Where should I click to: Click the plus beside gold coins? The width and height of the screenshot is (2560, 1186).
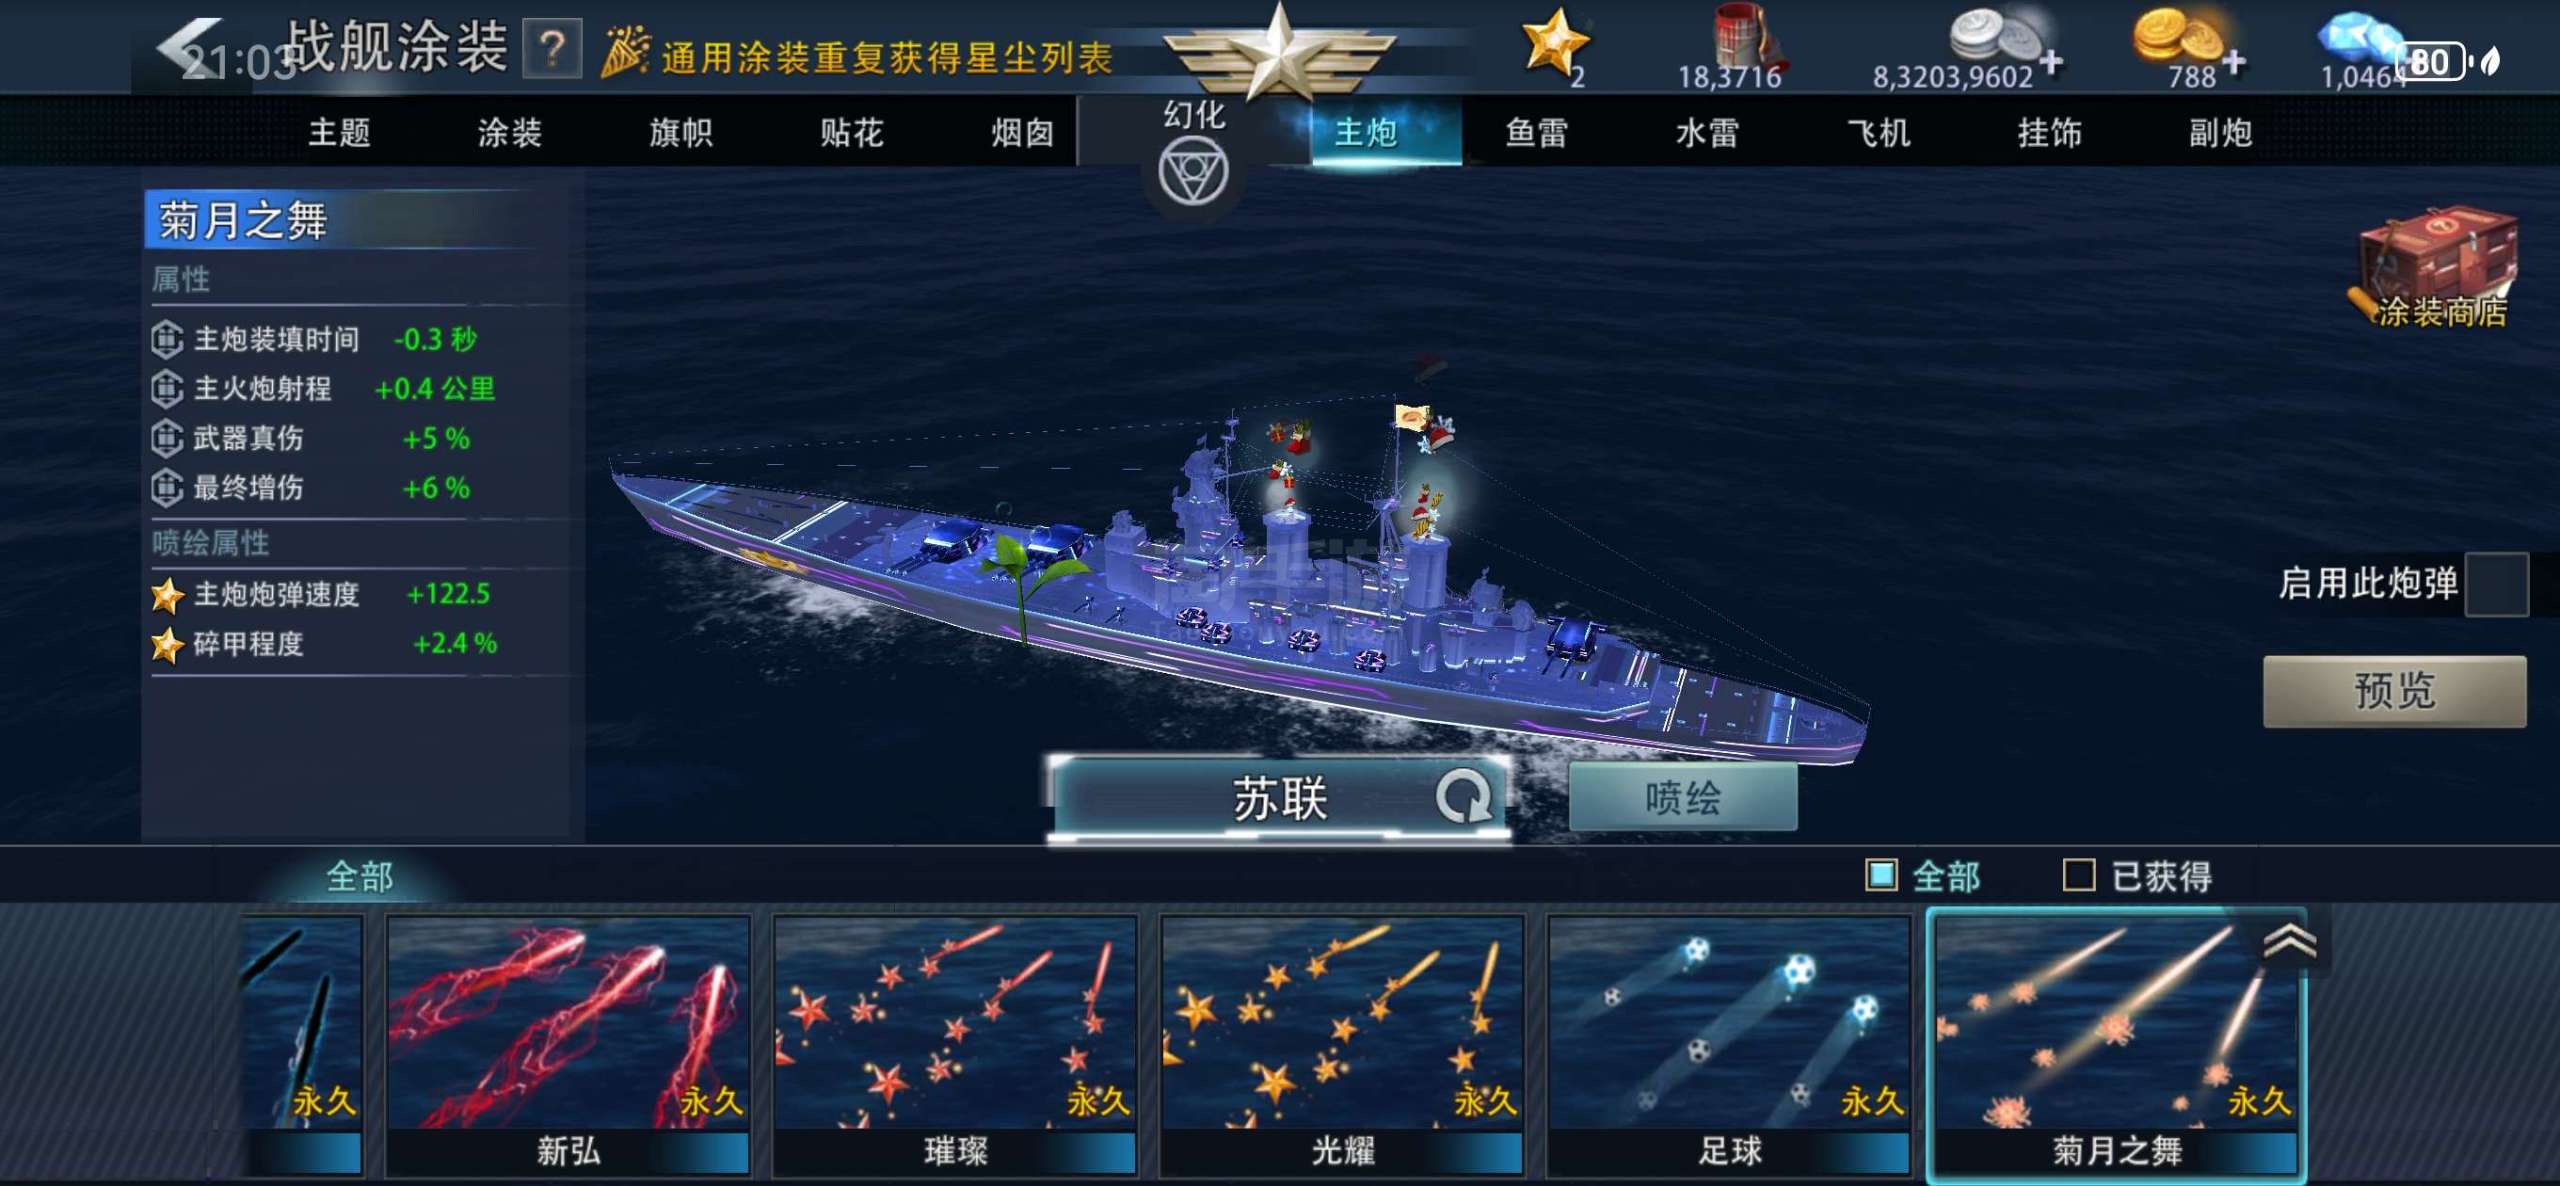coord(2233,62)
